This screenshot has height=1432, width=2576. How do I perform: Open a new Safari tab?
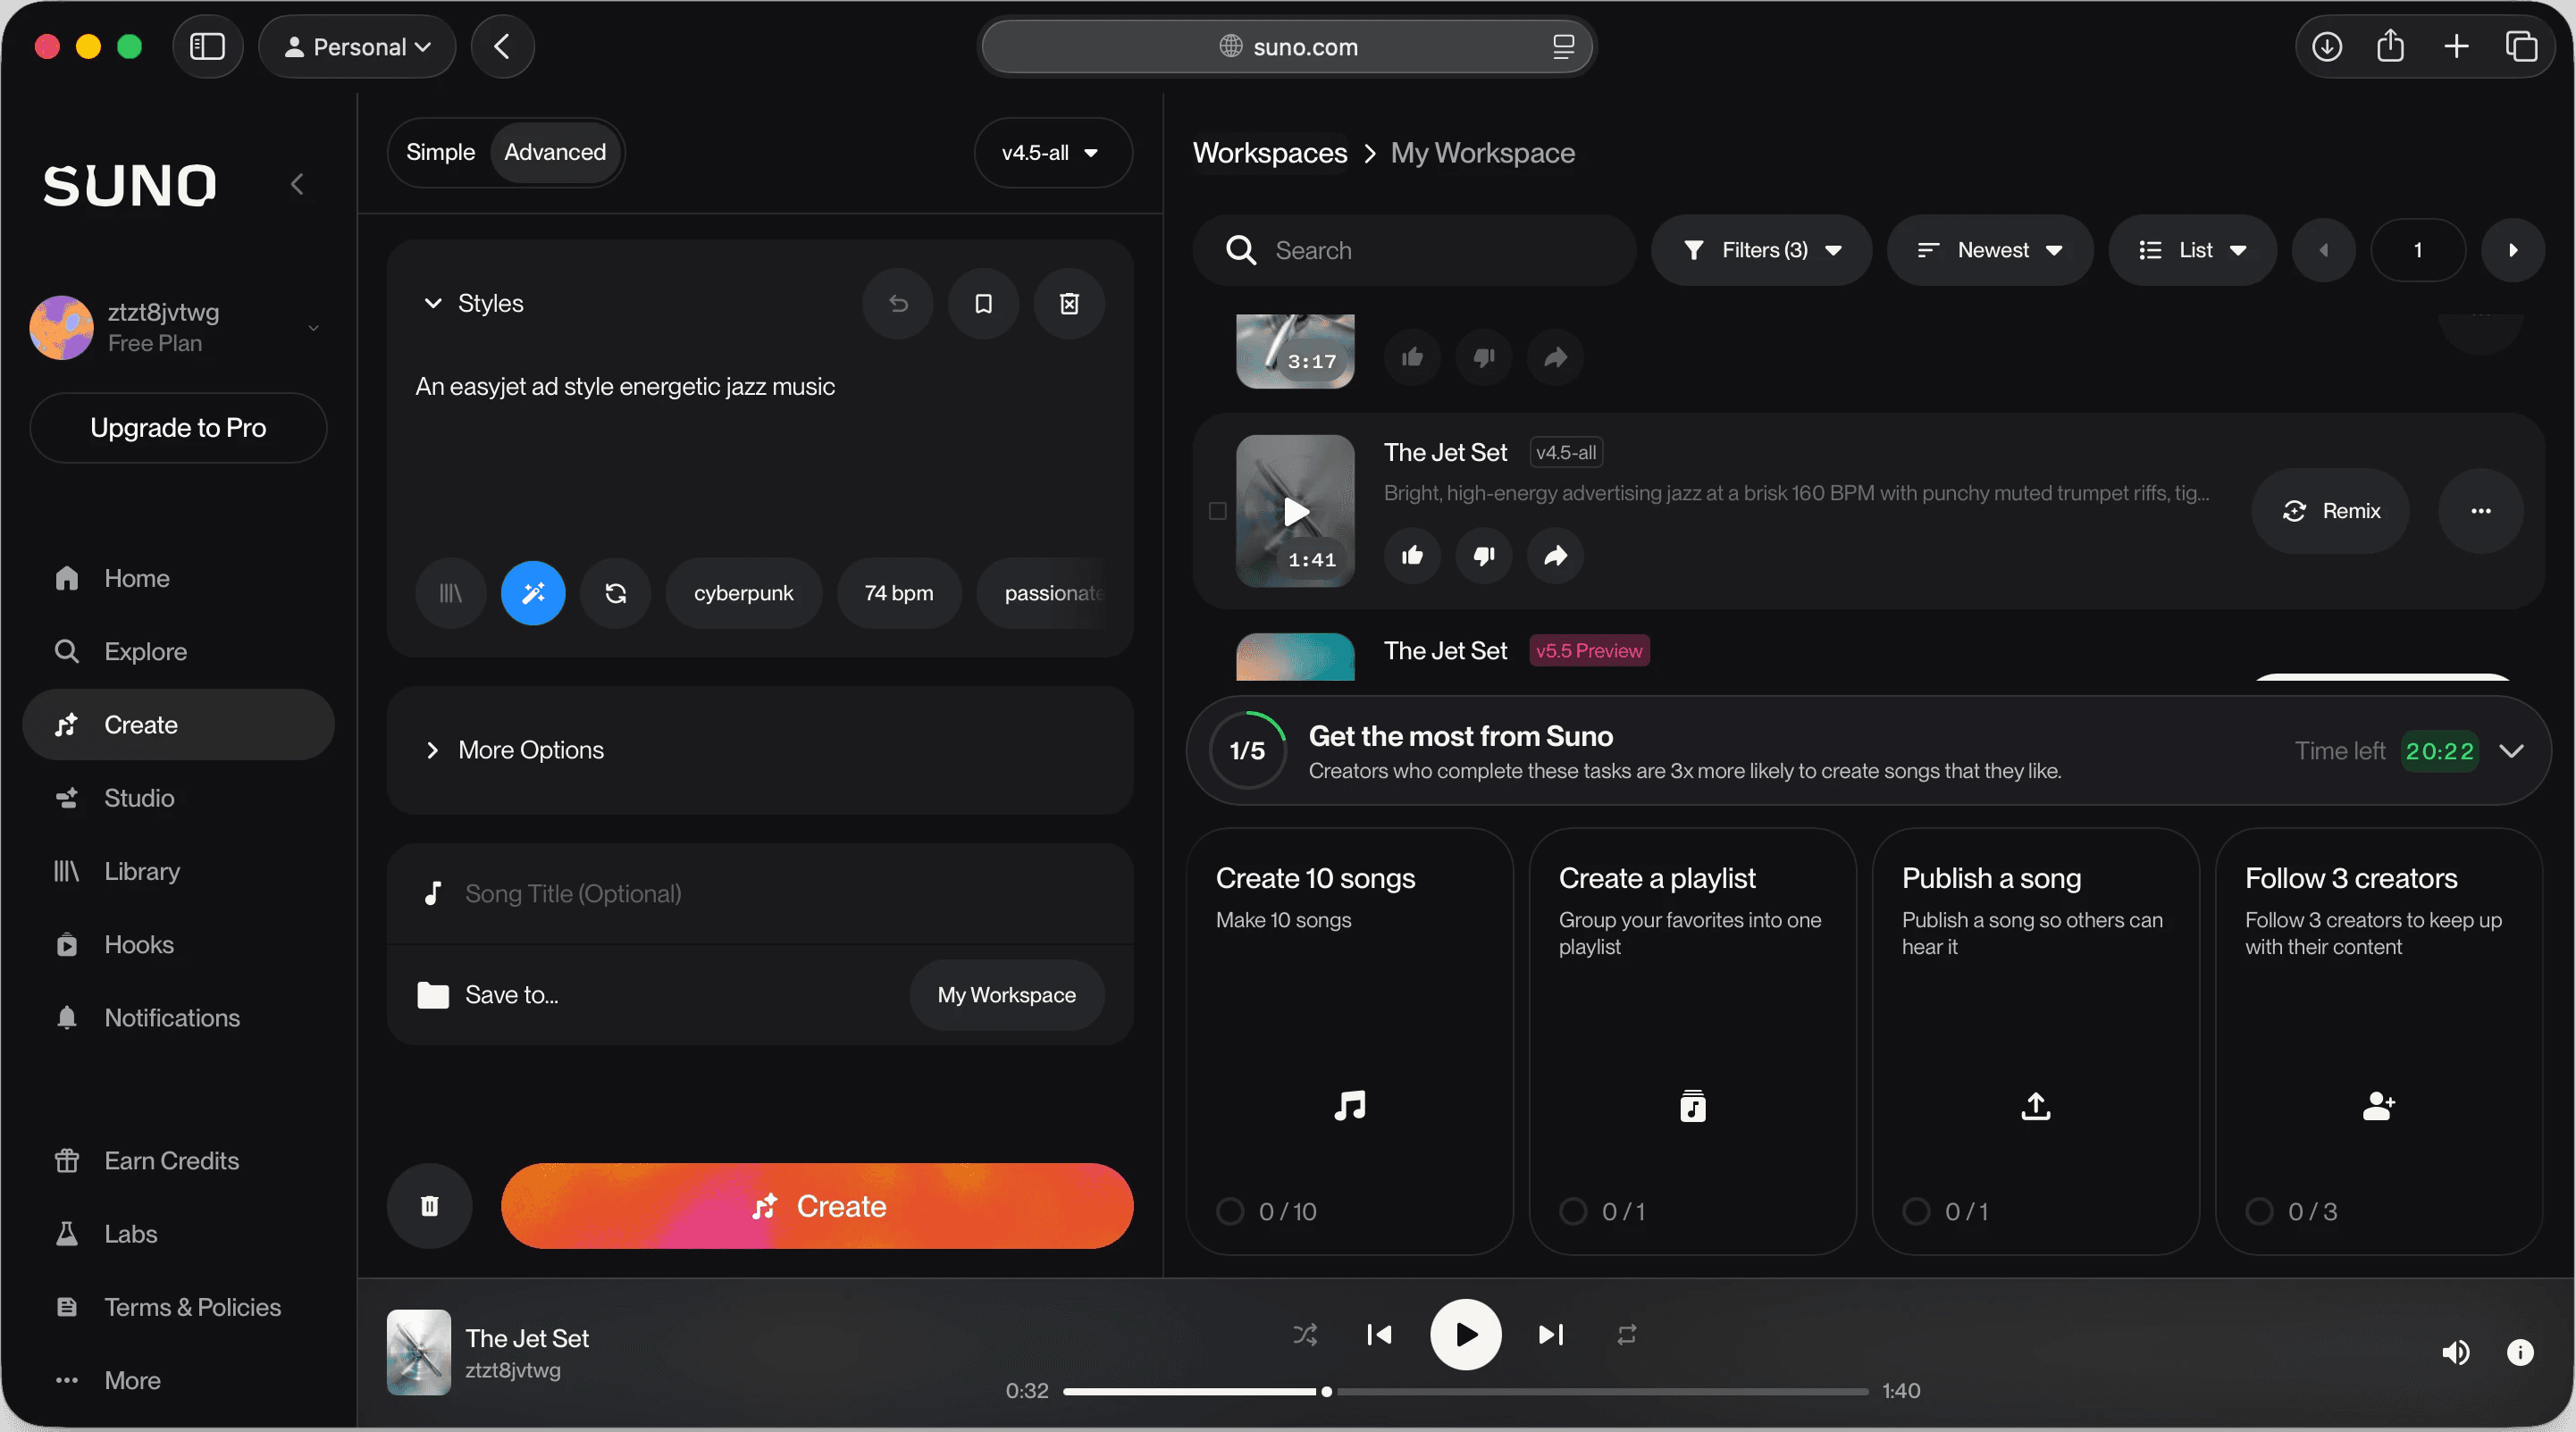[2456, 46]
